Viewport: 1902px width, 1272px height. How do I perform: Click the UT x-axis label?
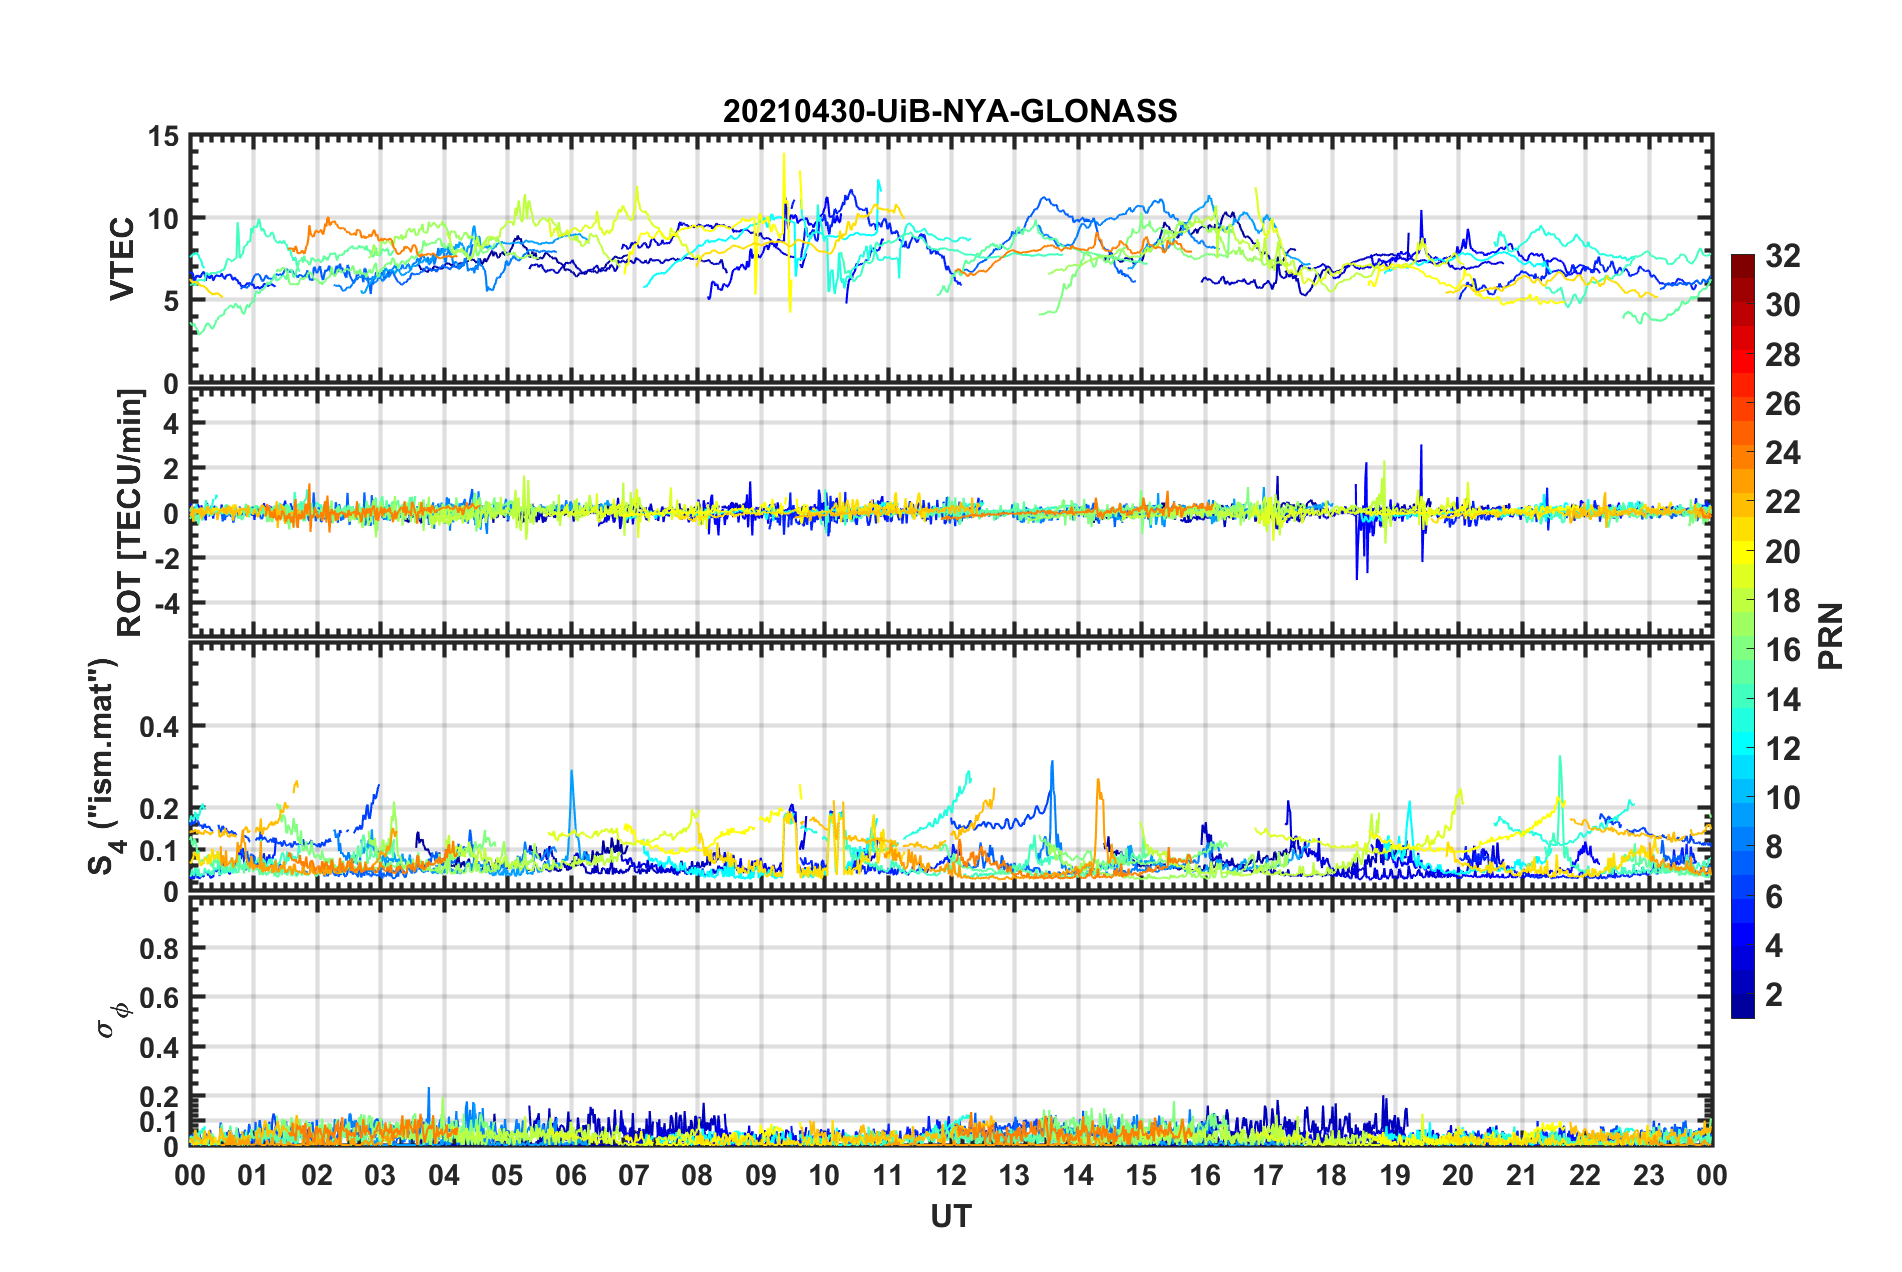click(x=951, y=1215)
